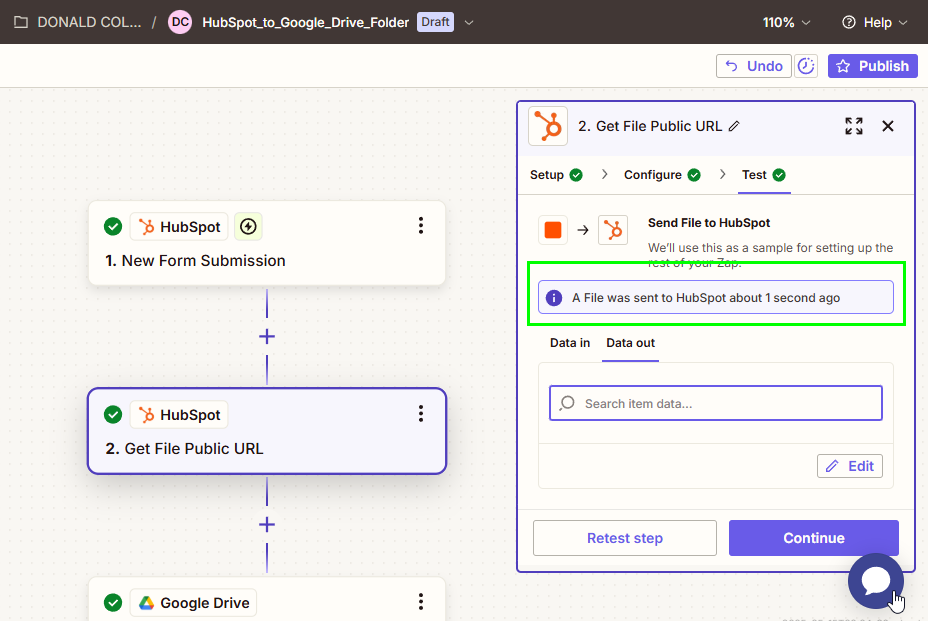Rename step with the pencil icon
This screenshot has height=621, width=928.
coord(734,126)
